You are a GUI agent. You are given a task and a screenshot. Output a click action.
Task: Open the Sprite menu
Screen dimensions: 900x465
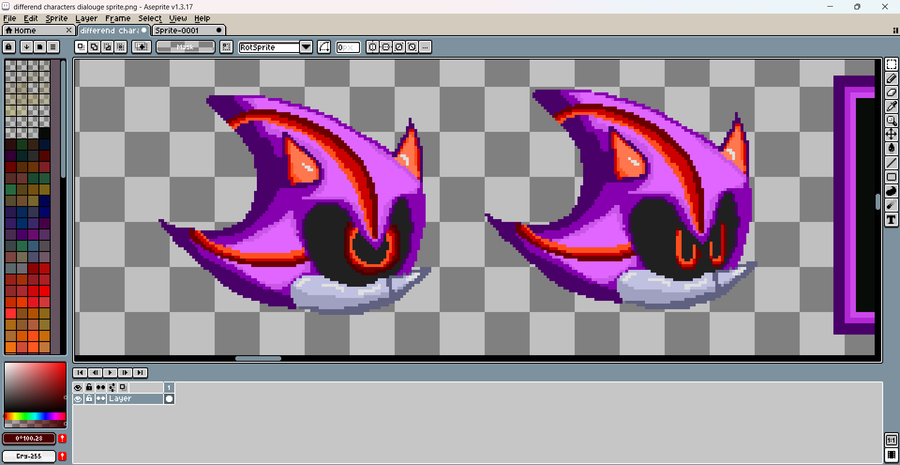[57, 18]
